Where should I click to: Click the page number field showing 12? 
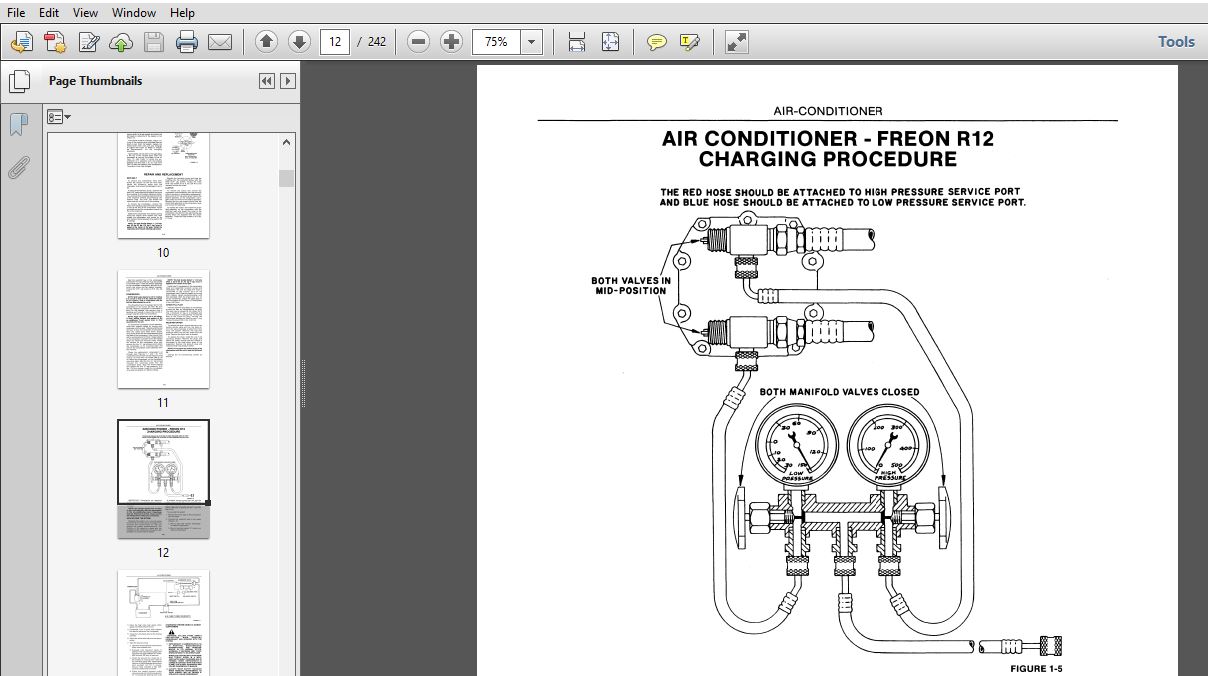point(335,42)
